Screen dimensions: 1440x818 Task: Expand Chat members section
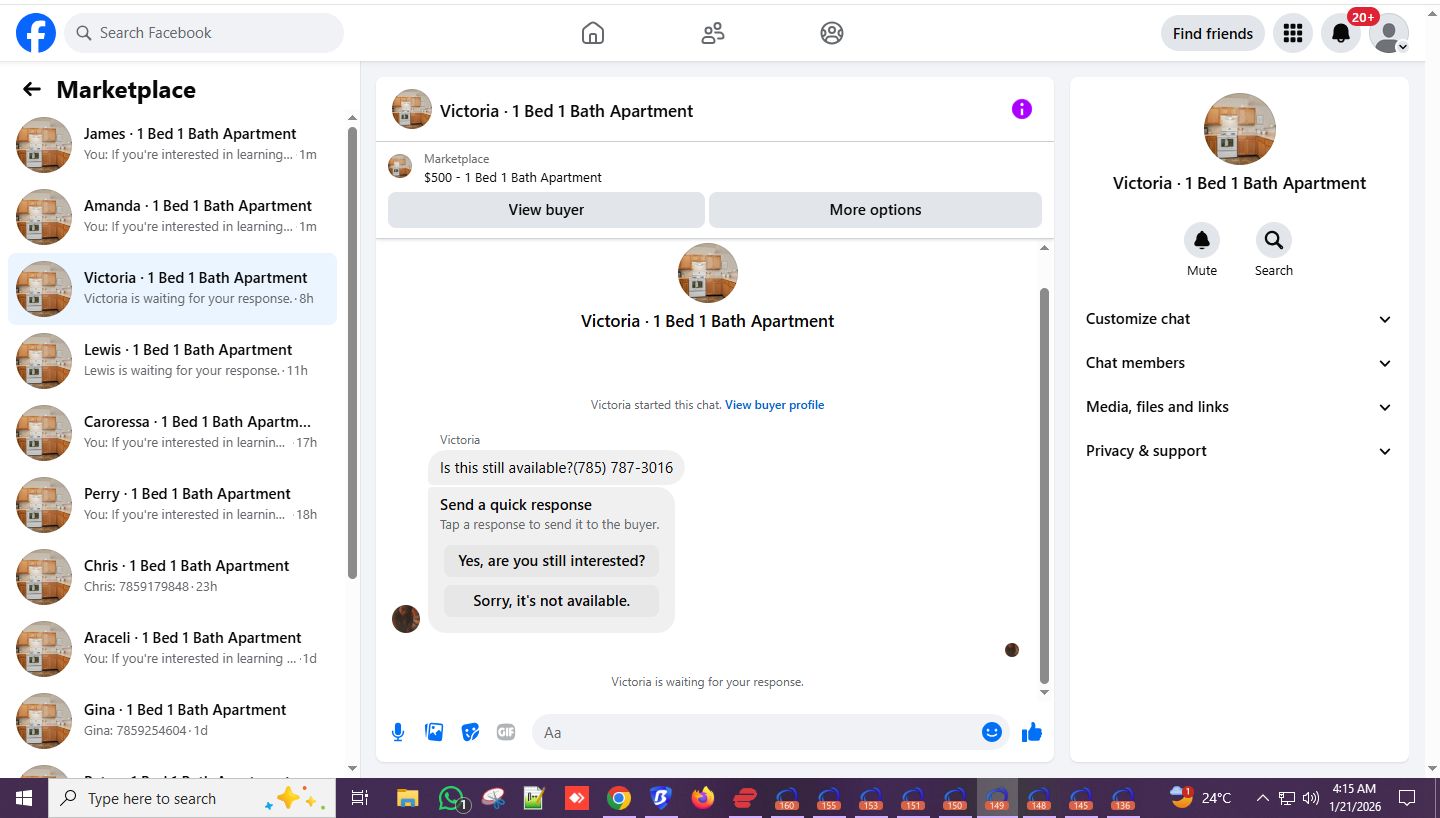(x=1239, y=363)
